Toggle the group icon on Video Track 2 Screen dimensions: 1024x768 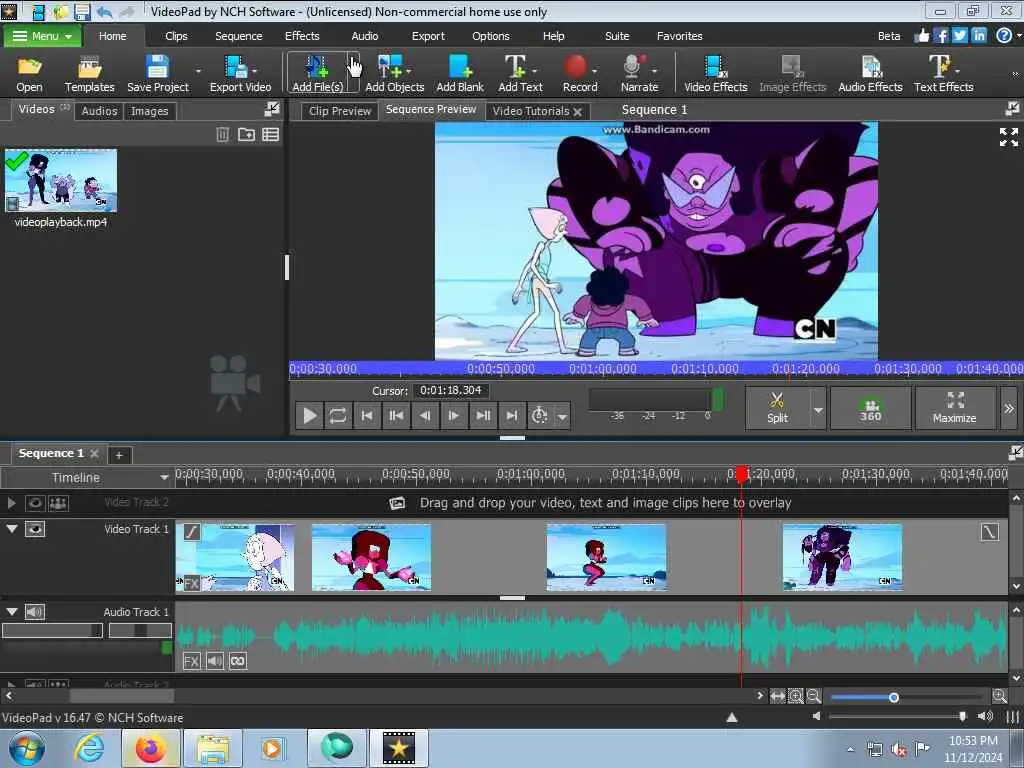click(58, 503)
